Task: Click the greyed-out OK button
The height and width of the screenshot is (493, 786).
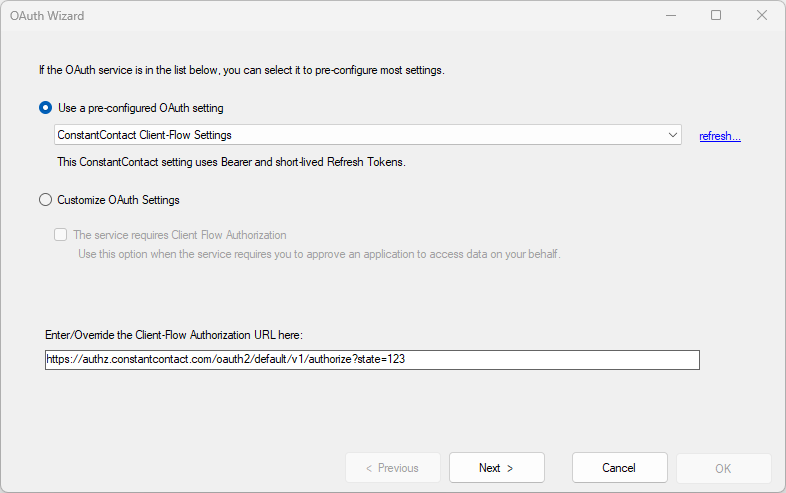Action: pyautogui.click(x=723, y=468)
